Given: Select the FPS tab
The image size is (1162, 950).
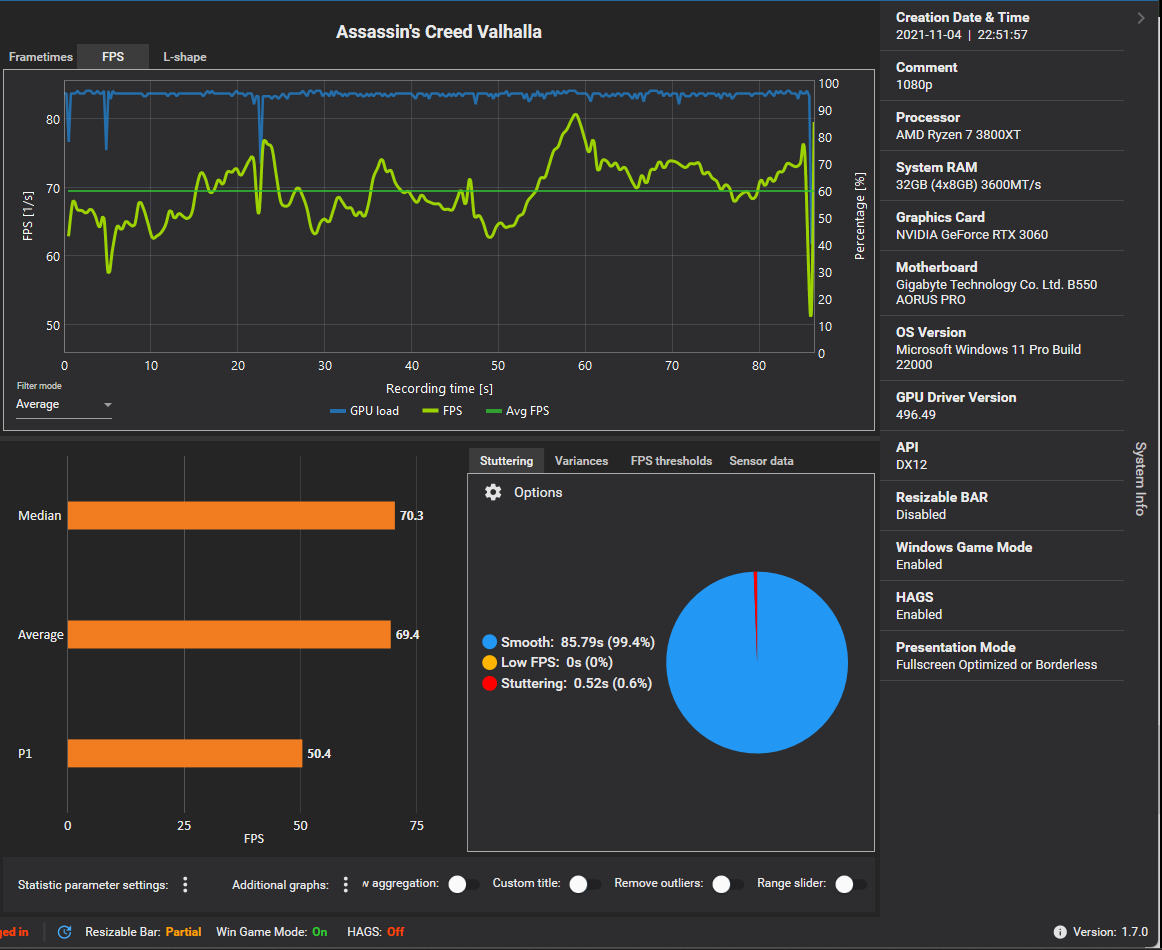Looking at the screenshot, I should (x=113, y=56).
